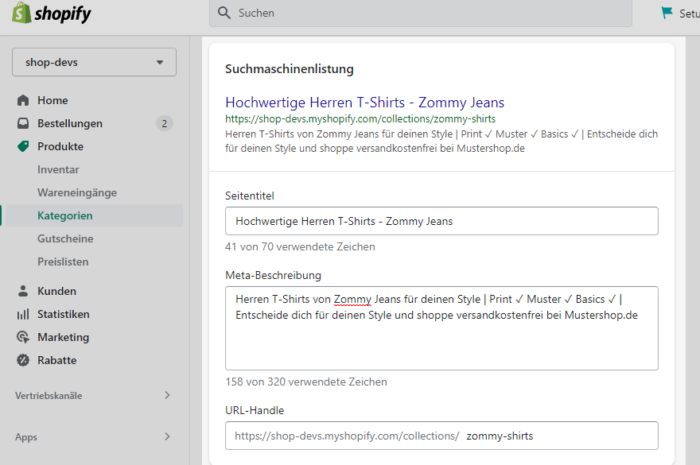
Task: Focus the Suchen search field
Action: tap(421, 13)
